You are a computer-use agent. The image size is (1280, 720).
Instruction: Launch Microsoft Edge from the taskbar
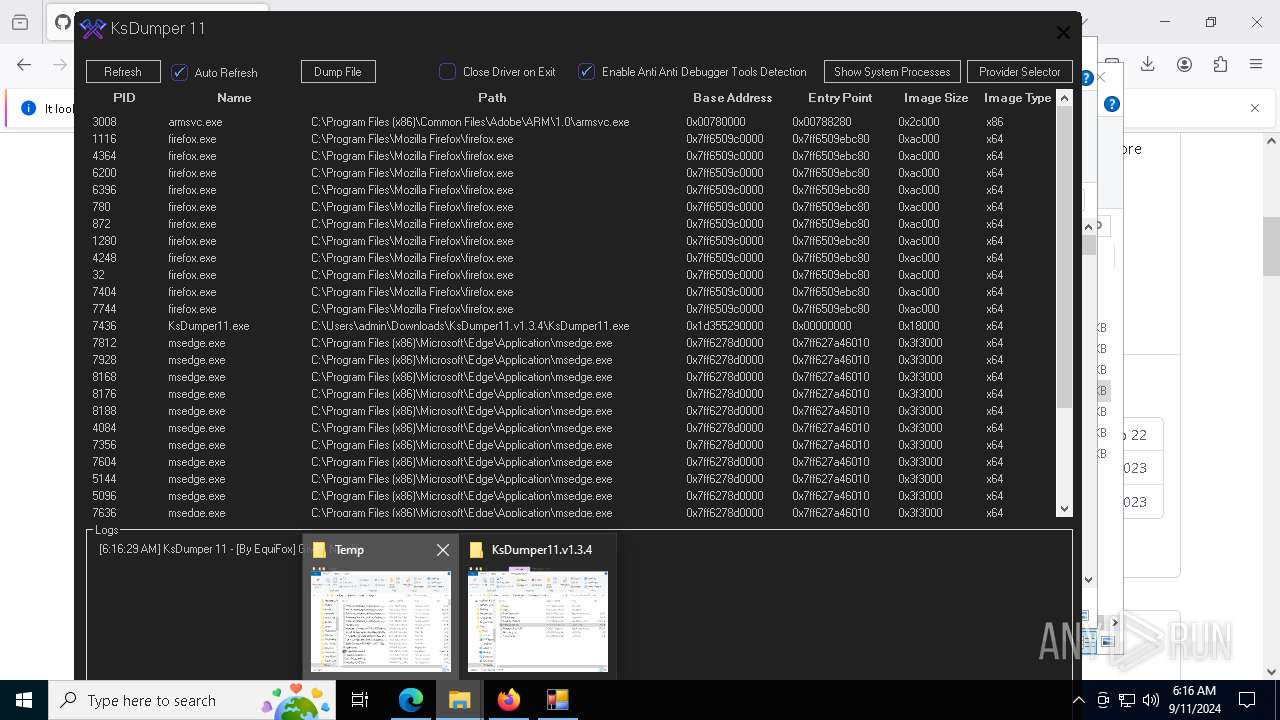(410, 700)
